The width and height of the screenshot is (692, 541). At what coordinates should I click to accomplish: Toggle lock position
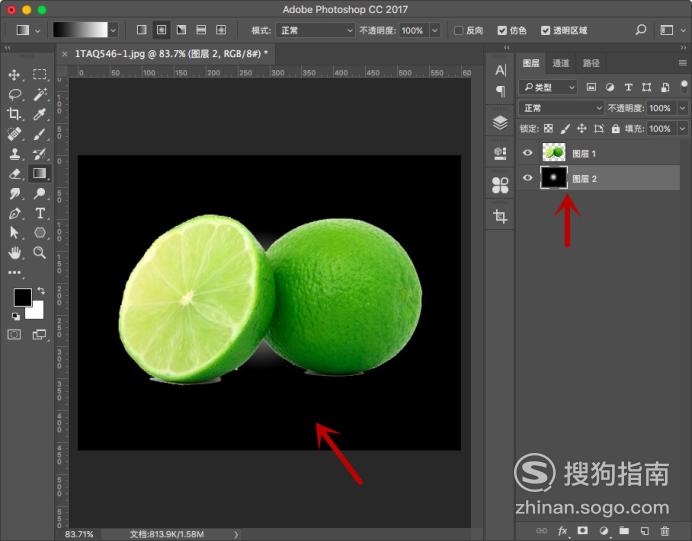coord(582,128)
